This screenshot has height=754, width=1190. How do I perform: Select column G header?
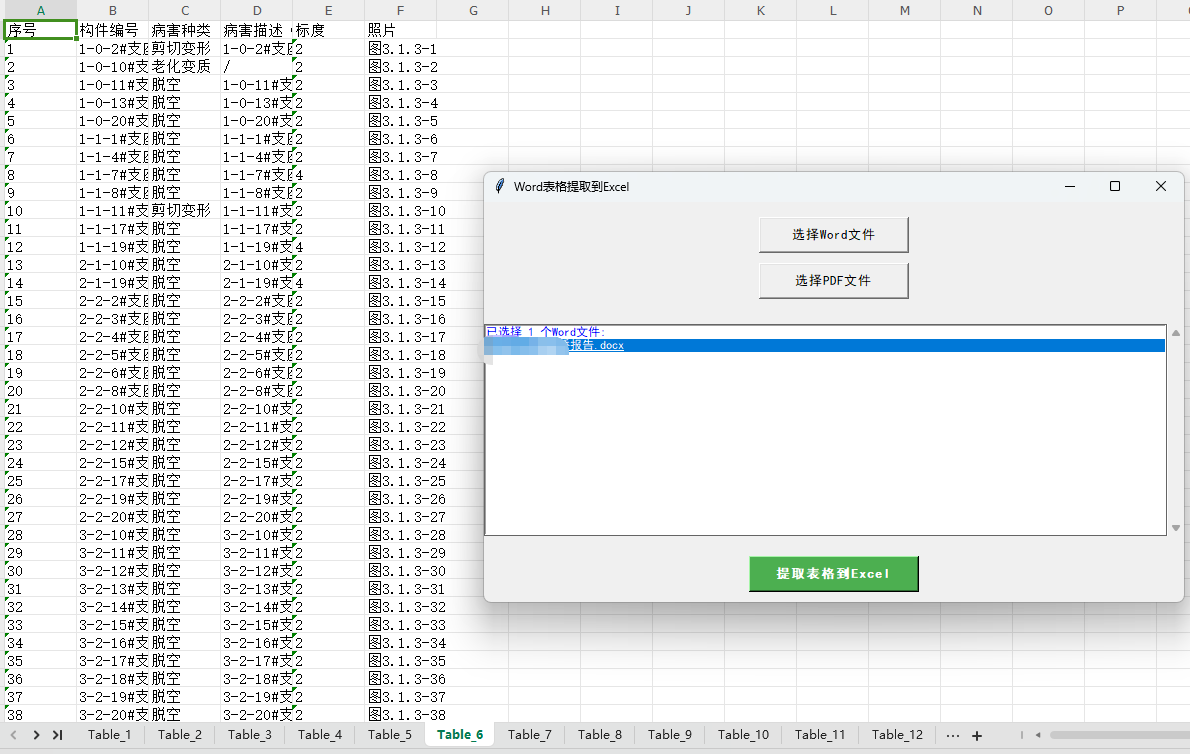pos(473,10)
